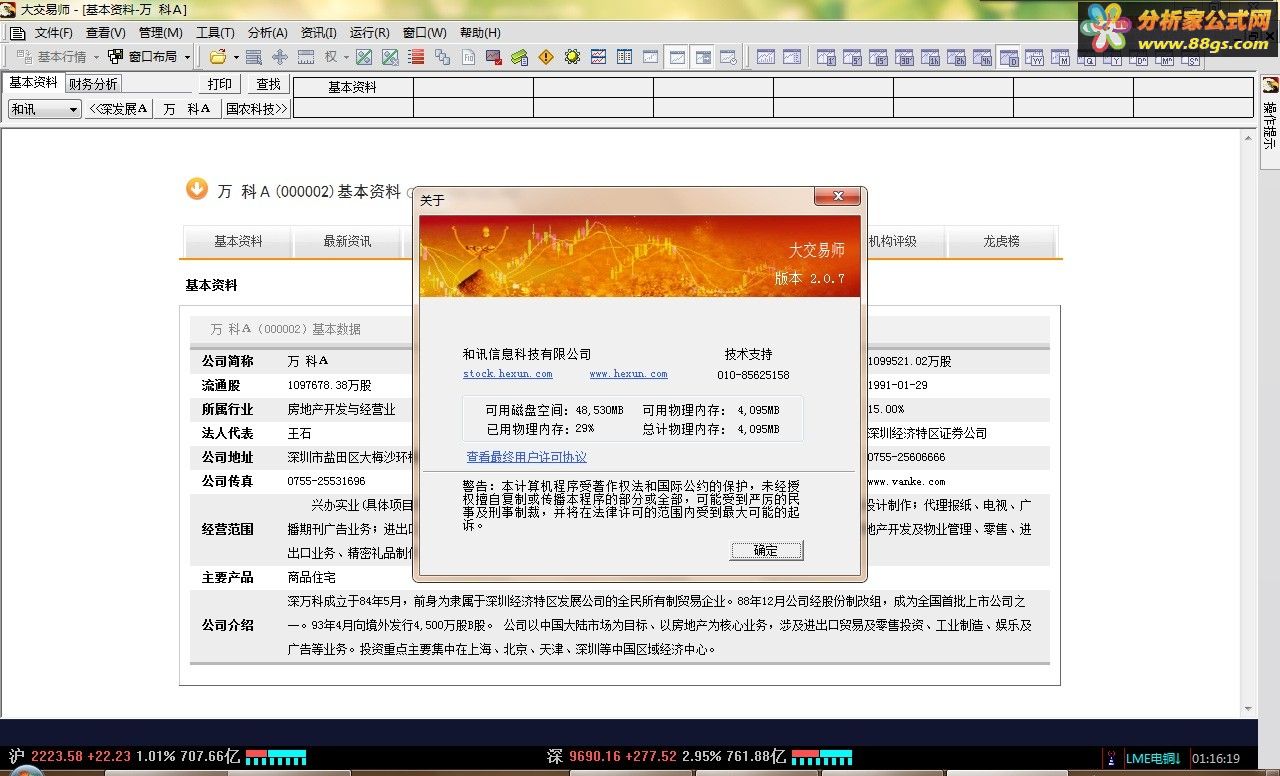1280x776 pixels.
Task: Open the 分析(A) menu
Action: tap(267, 33)
